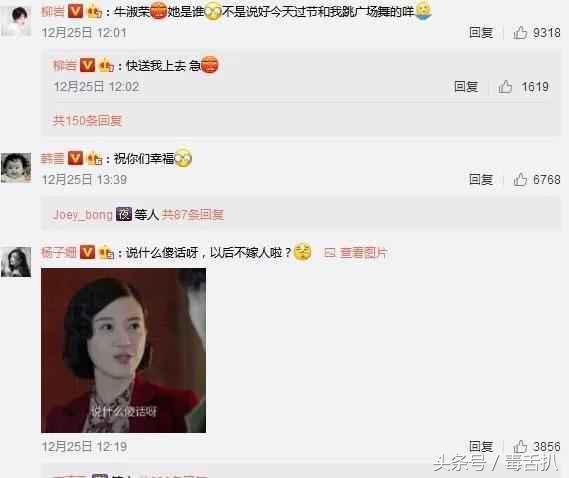Open the Joey_bong user link
Screen dimensions: 569x478
click(83, 215)
